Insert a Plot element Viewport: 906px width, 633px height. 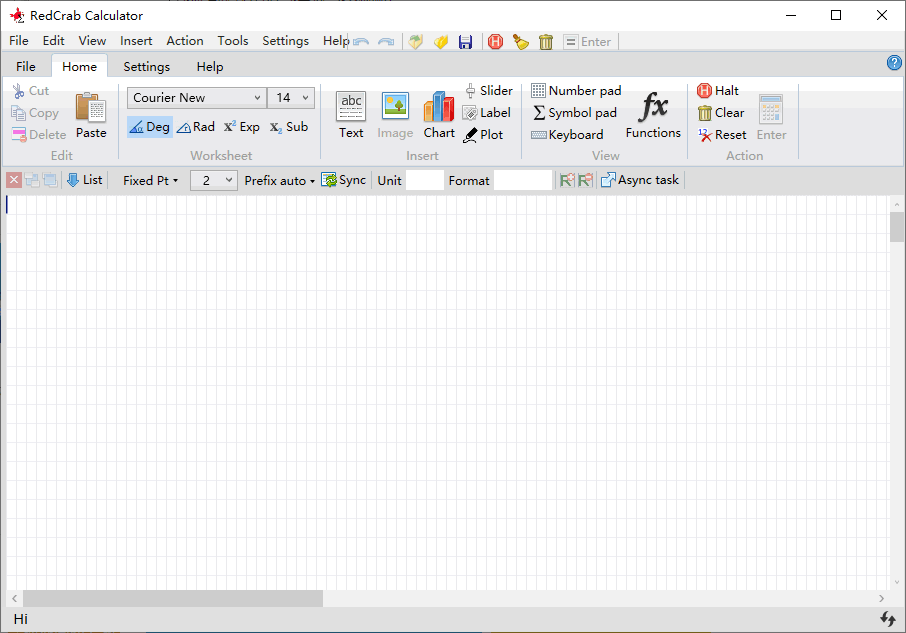point(483,135)
